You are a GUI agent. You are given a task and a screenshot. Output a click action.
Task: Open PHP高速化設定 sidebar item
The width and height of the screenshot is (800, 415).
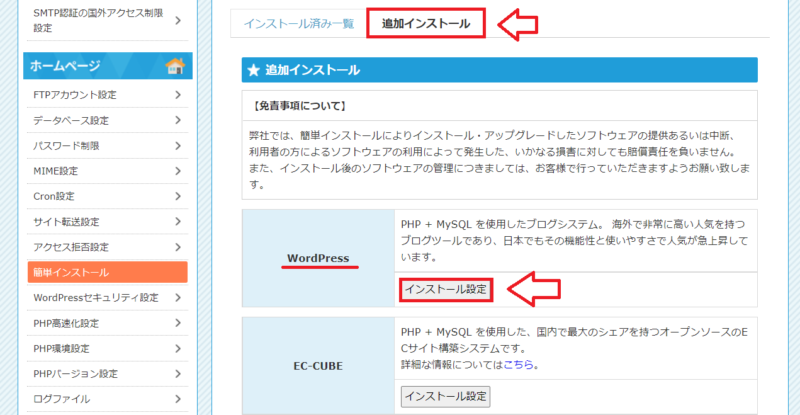(107, 323)
